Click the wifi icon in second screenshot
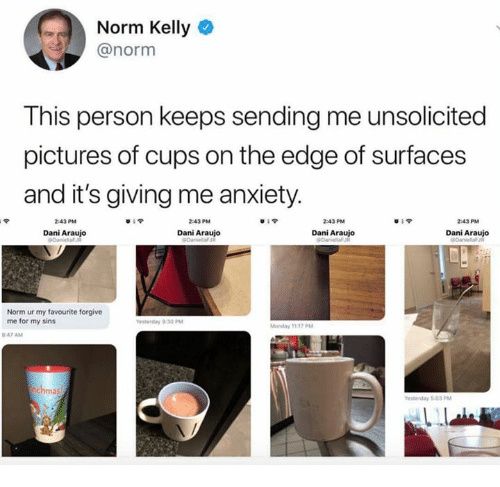500x487 pixels. 141,221
